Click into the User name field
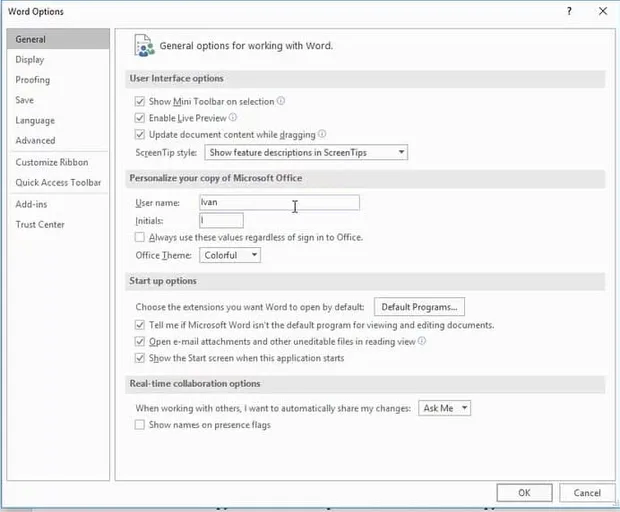The height and width of the screenshot is (512, 620). [x=280, y=202]
